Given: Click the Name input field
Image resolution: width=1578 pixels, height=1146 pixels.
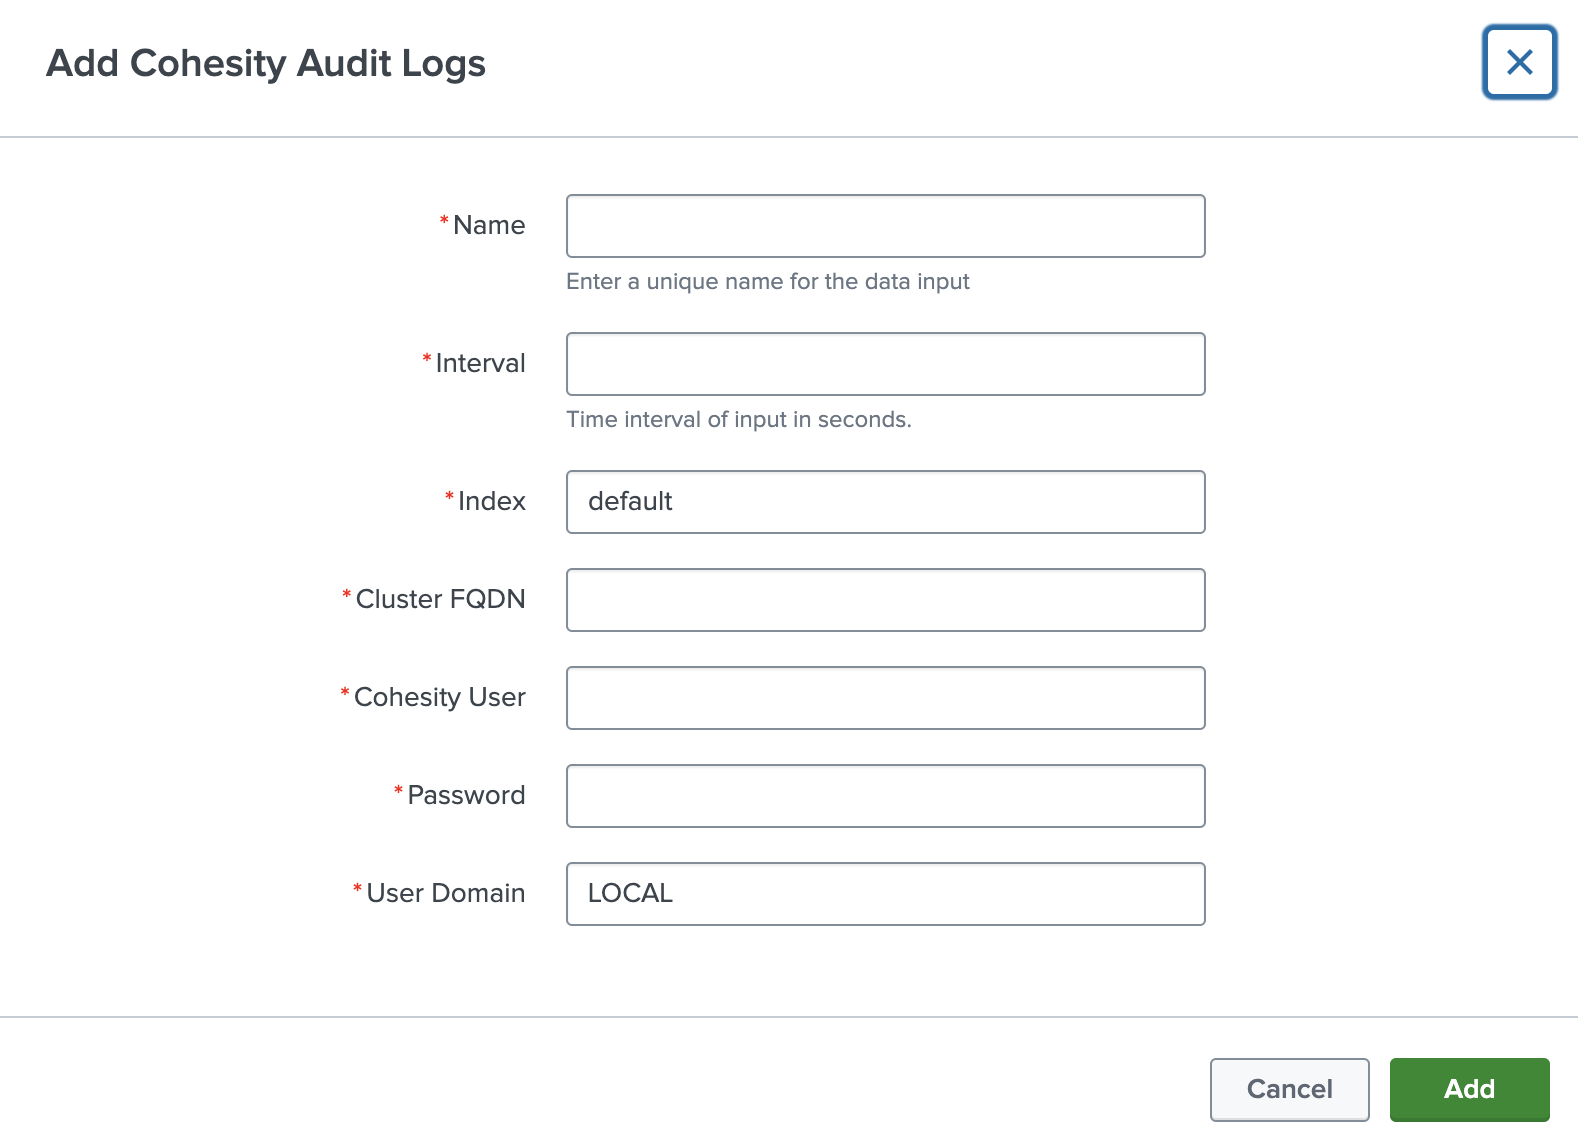Looking at the screenshot, I should (885, 226).
